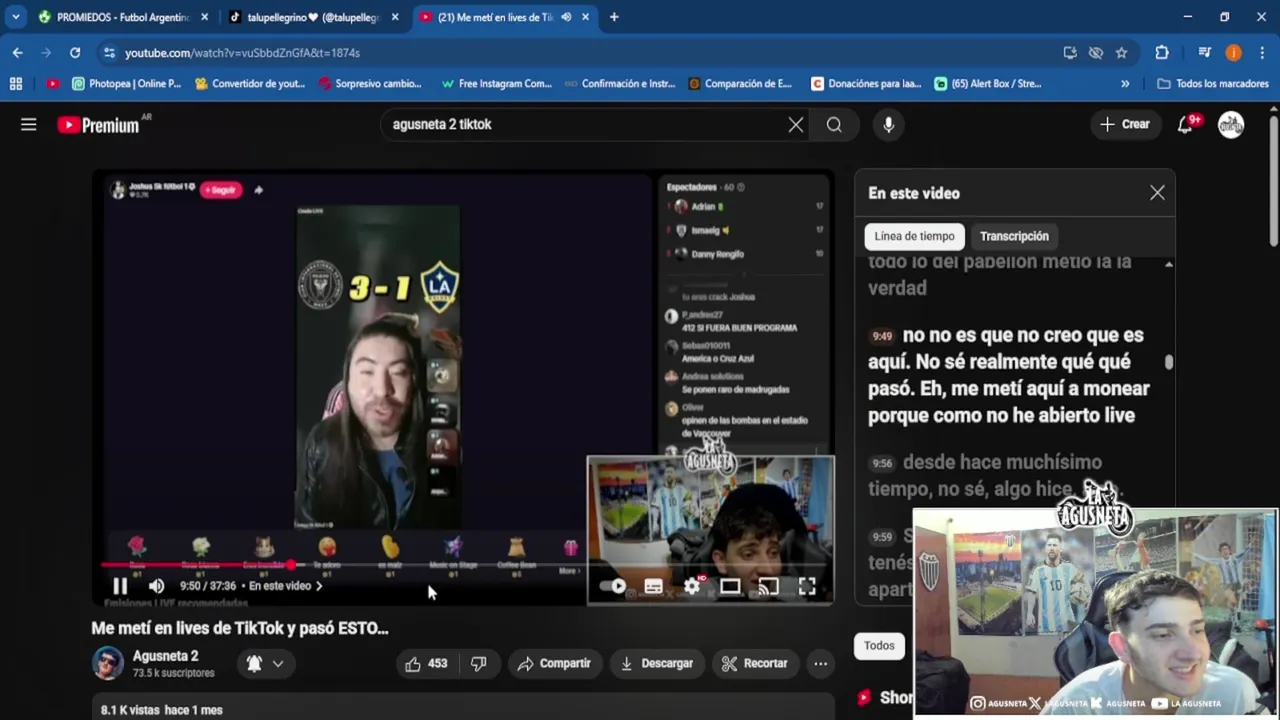Click the YouTube URL address bar
The height and width of the screenshot is (720, 1280).
[x=580, y=52]
